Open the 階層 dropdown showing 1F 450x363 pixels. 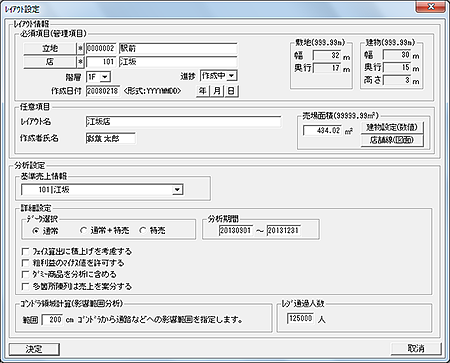[98, 77]
